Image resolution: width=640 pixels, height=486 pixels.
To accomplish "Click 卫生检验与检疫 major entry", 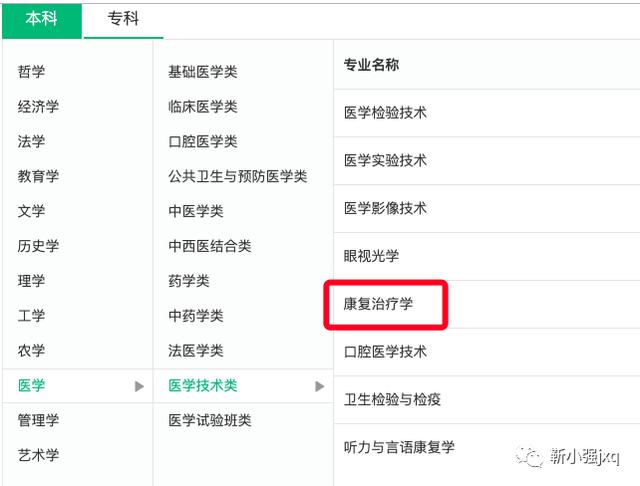I will click(x=392, y=399).
